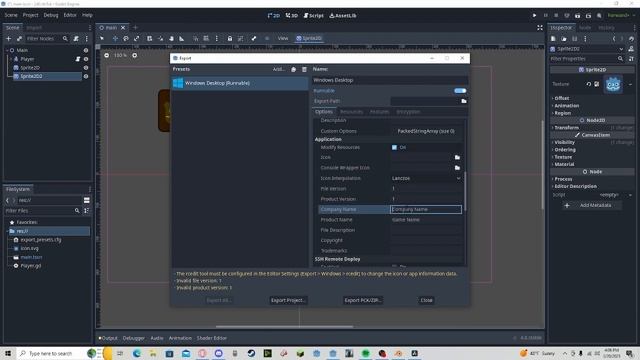Toggle Modify Resources checkbox

click(394, 147)
